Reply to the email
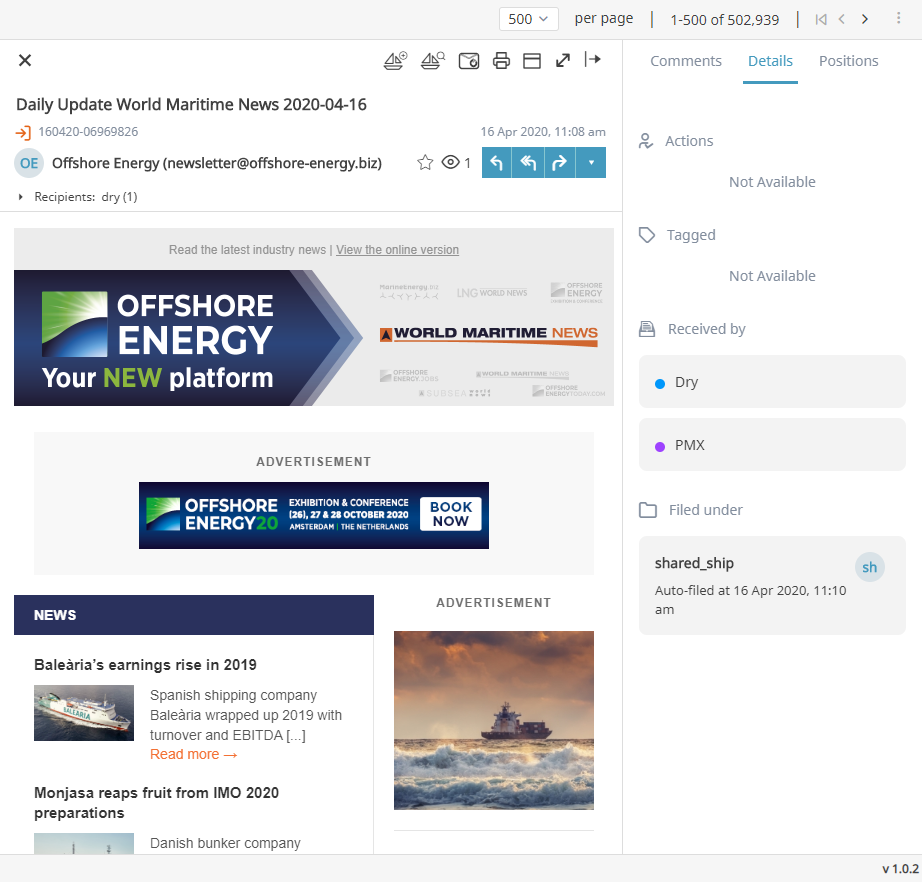922x882 pixels. [497, 162]
